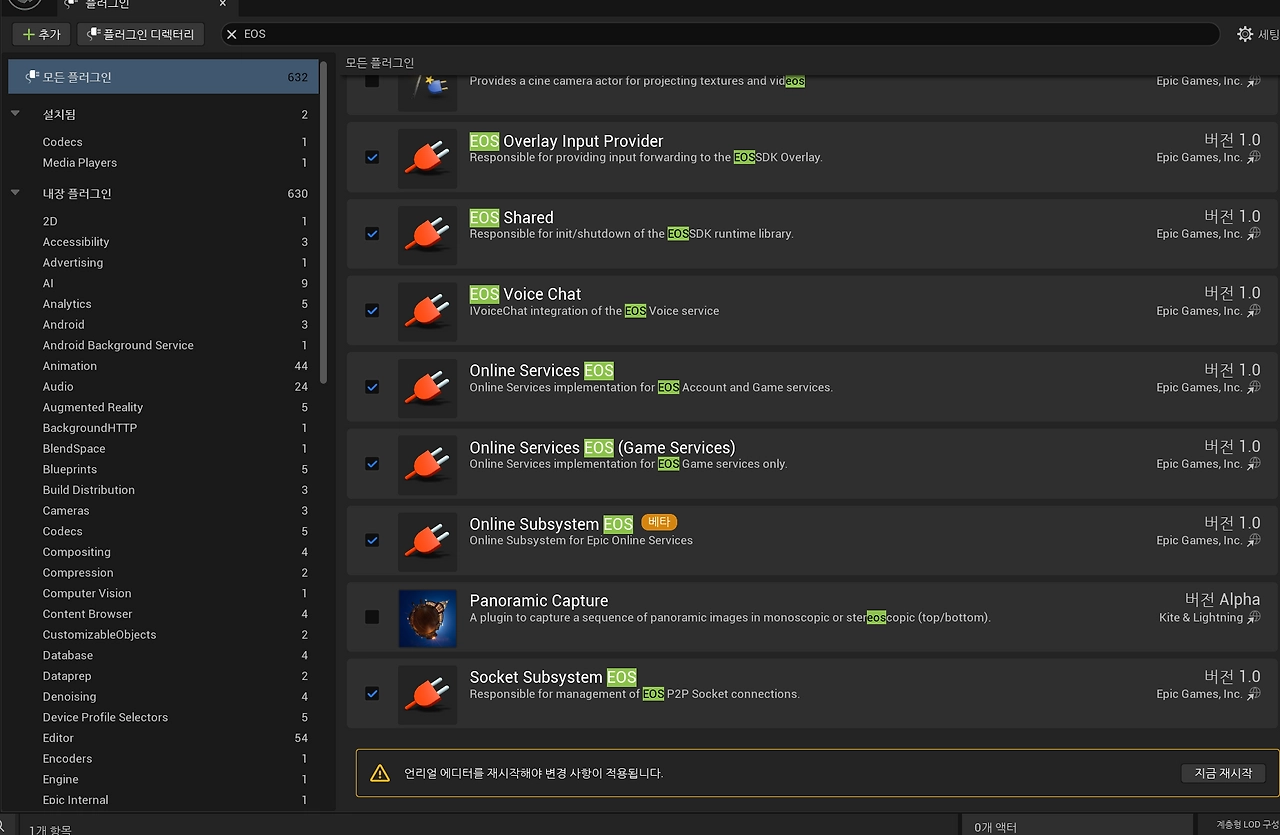
Task: Click the EOS Overlay Input Provider plug icon
Action: pyautogui.click(x=427, y=158)
